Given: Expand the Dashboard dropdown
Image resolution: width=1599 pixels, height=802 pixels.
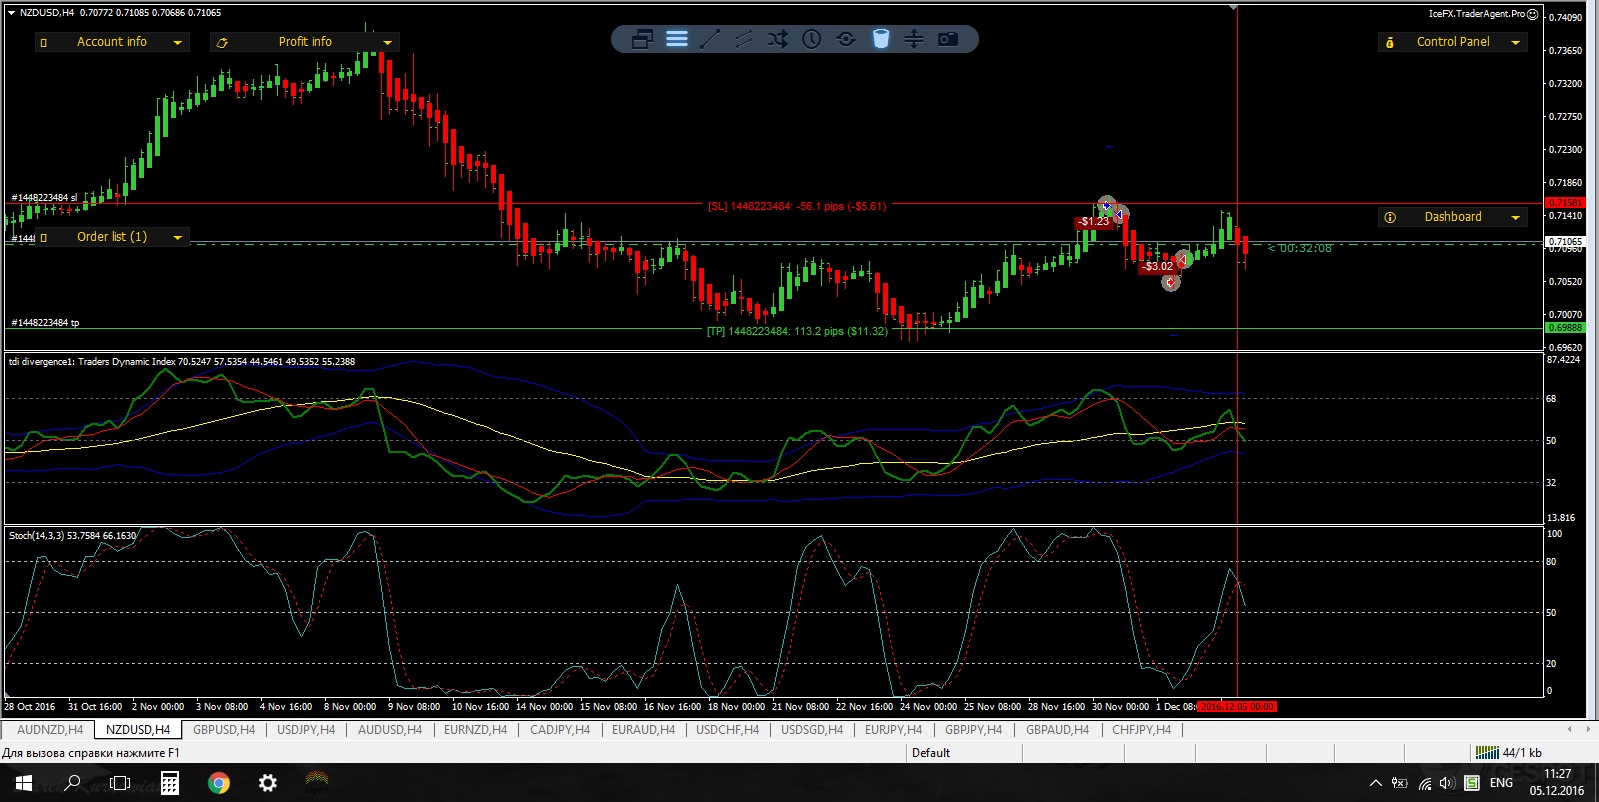Looking at the screenshot, I should [1515, 217].
